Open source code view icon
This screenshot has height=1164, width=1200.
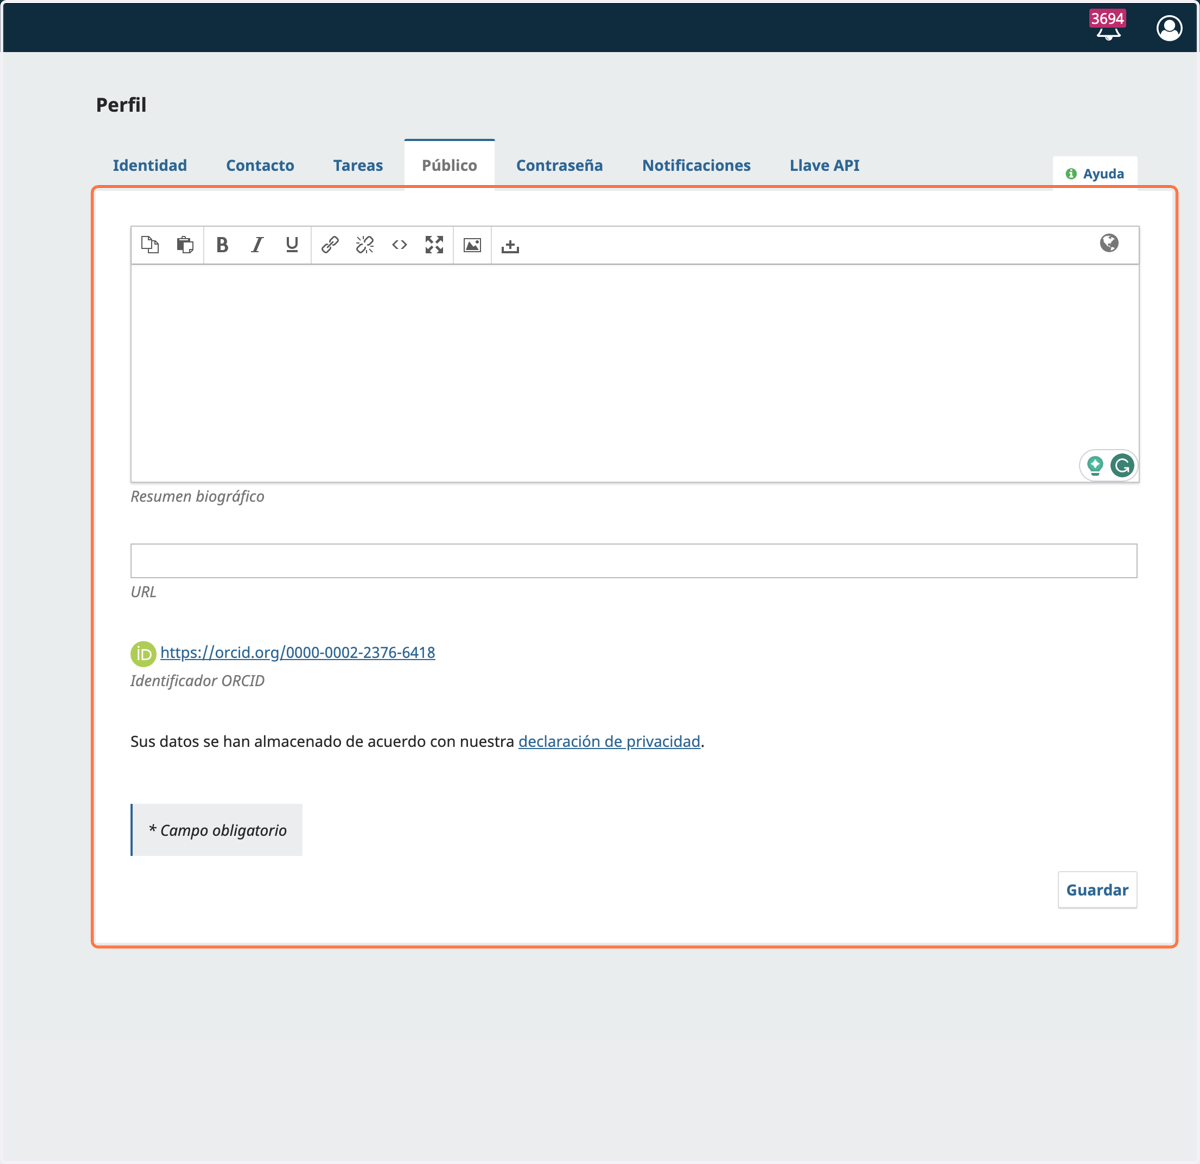click(x=400, y=245)
